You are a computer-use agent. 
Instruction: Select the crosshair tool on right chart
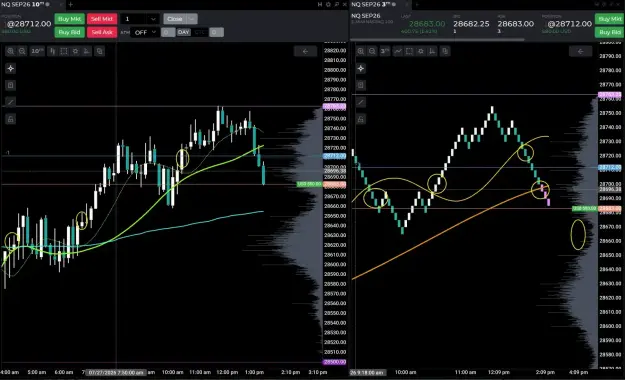(x=361, y=69)
